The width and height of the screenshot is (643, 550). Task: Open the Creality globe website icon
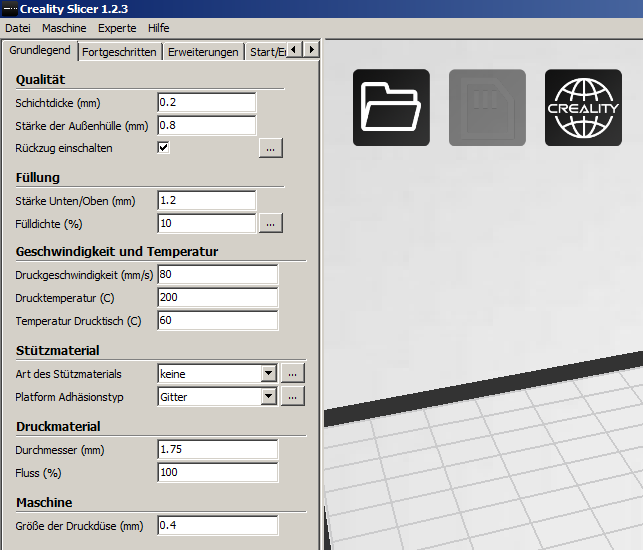click(583, 107)
